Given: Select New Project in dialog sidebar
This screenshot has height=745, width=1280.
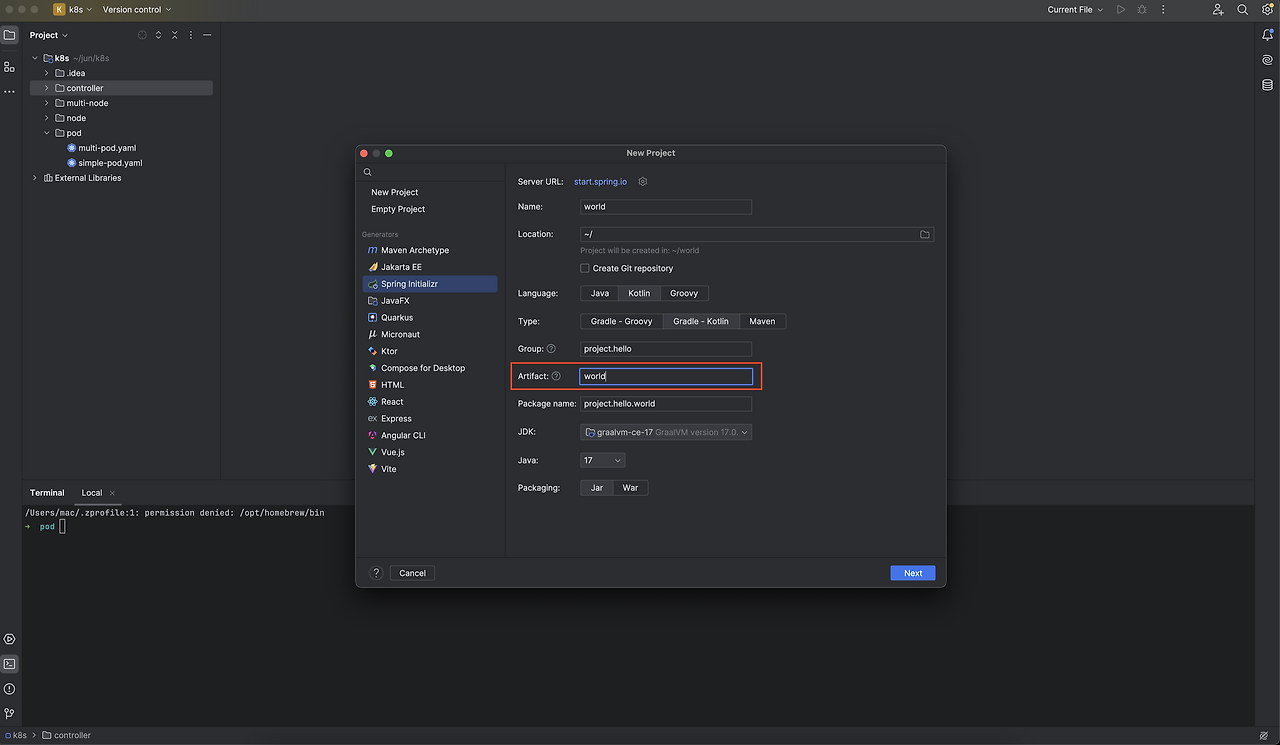Looking at the screenshot, I should tap(395, 192).
